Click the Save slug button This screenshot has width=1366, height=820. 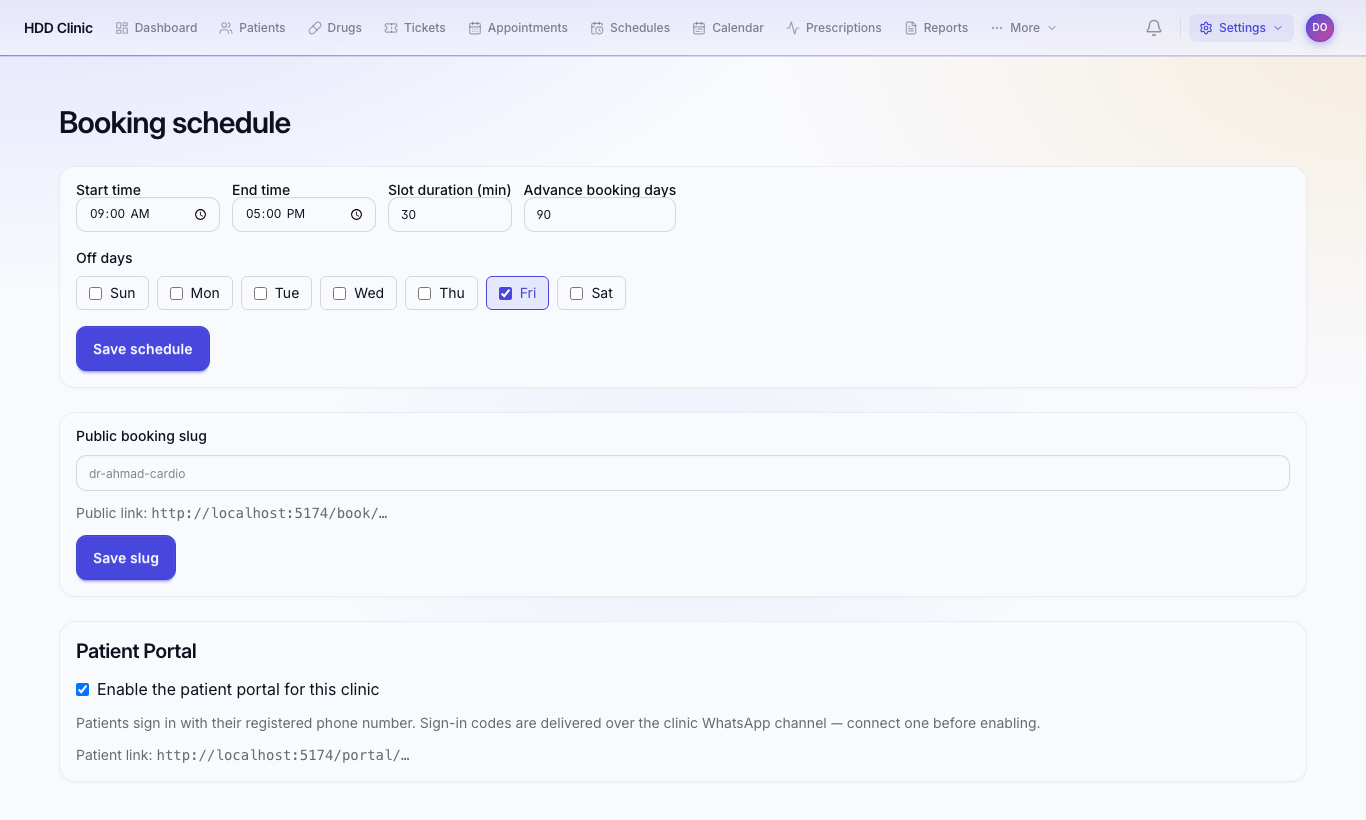point(126,558)
